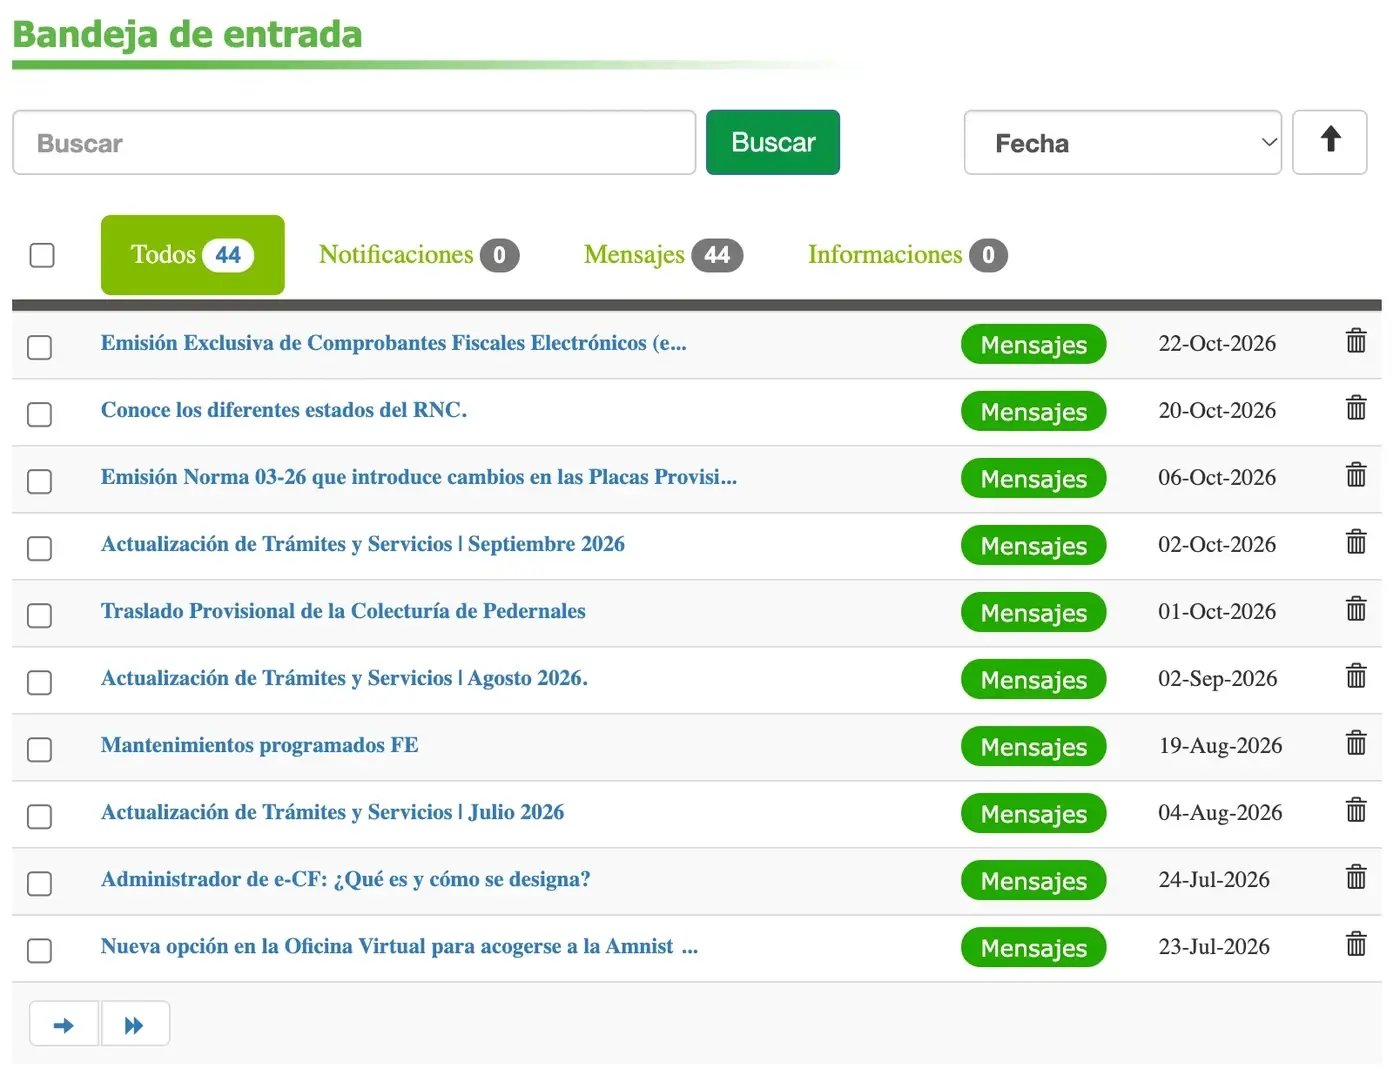
Task: Open 'Nueva opción en la Oficina Virtual' message
Action: [x=399, y=946]
